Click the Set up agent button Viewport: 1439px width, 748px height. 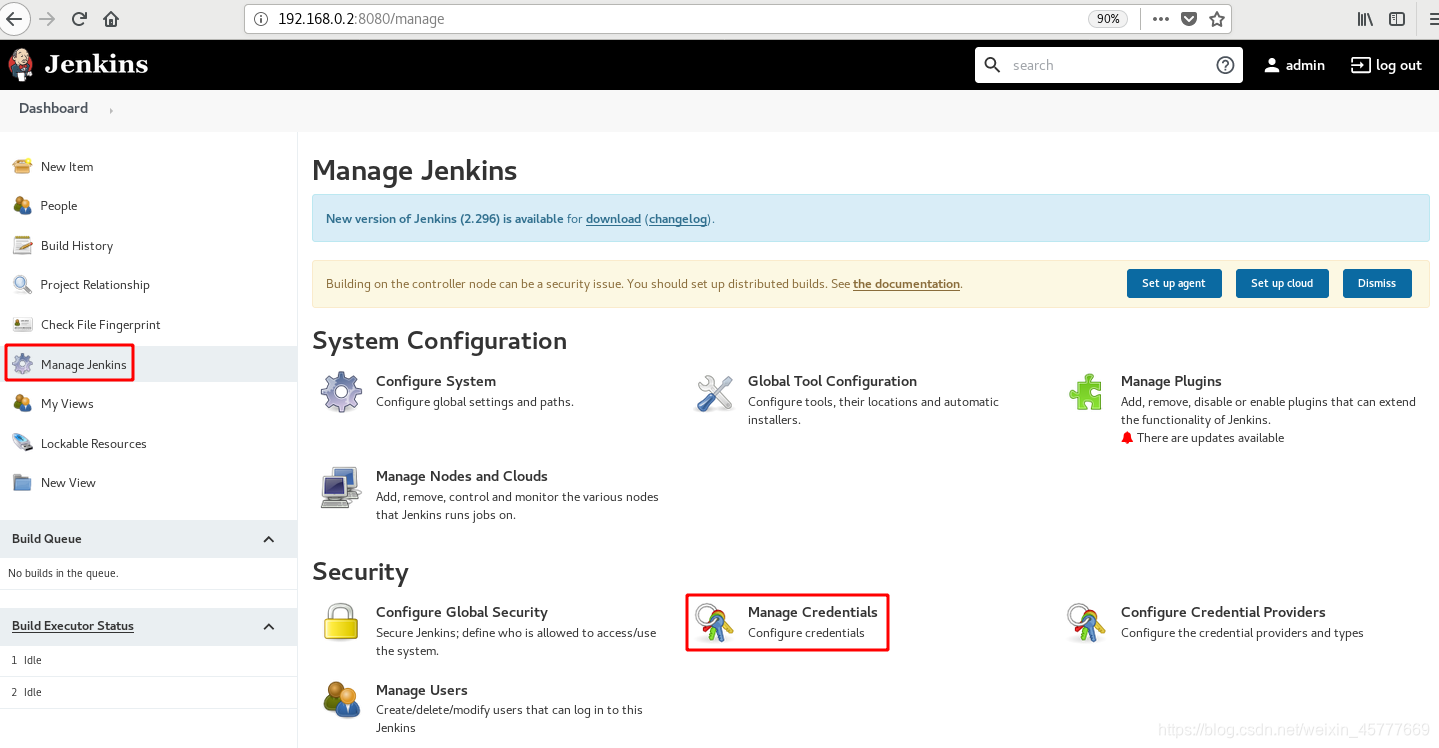pos(1174,283)
